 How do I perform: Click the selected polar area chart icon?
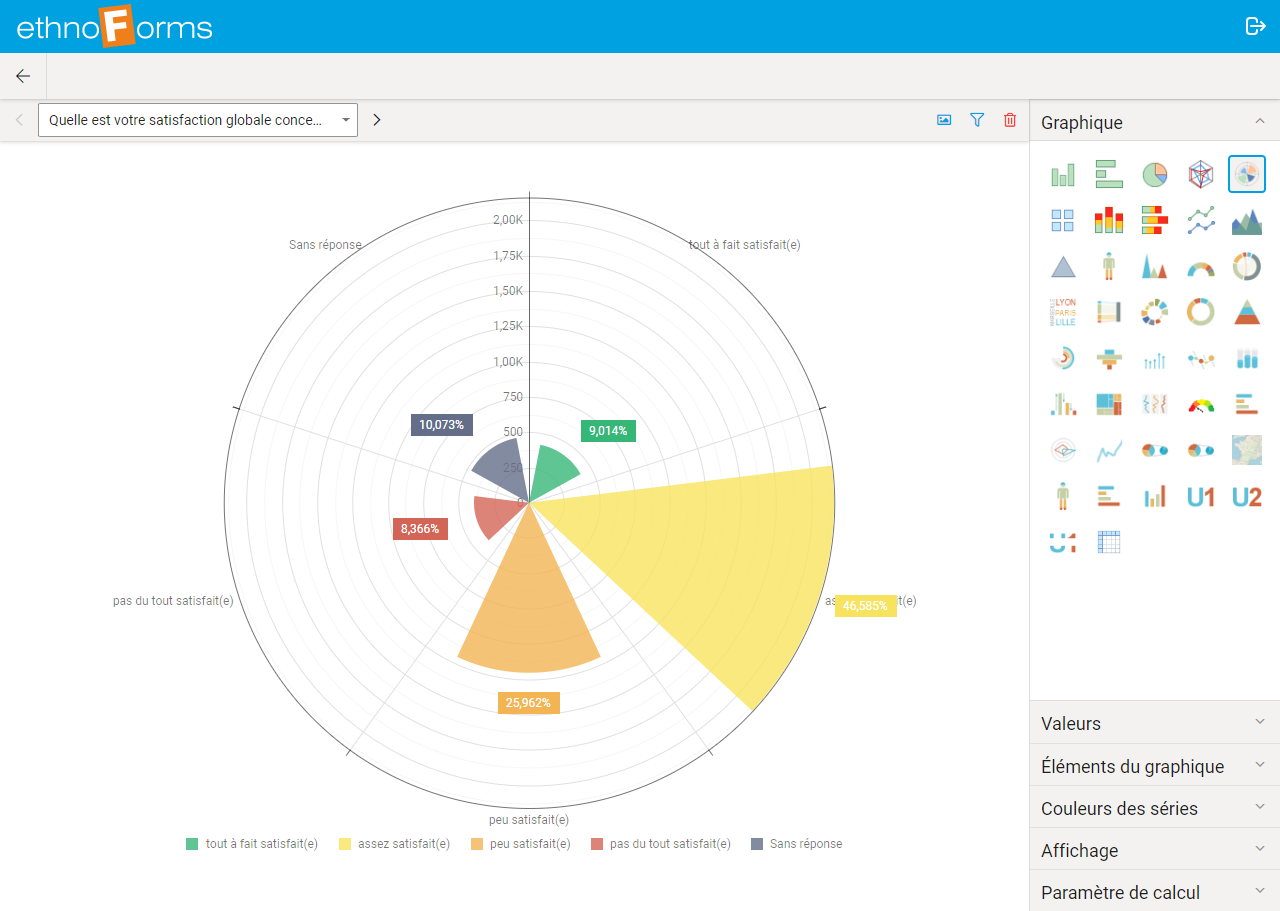click(1247, 175)
